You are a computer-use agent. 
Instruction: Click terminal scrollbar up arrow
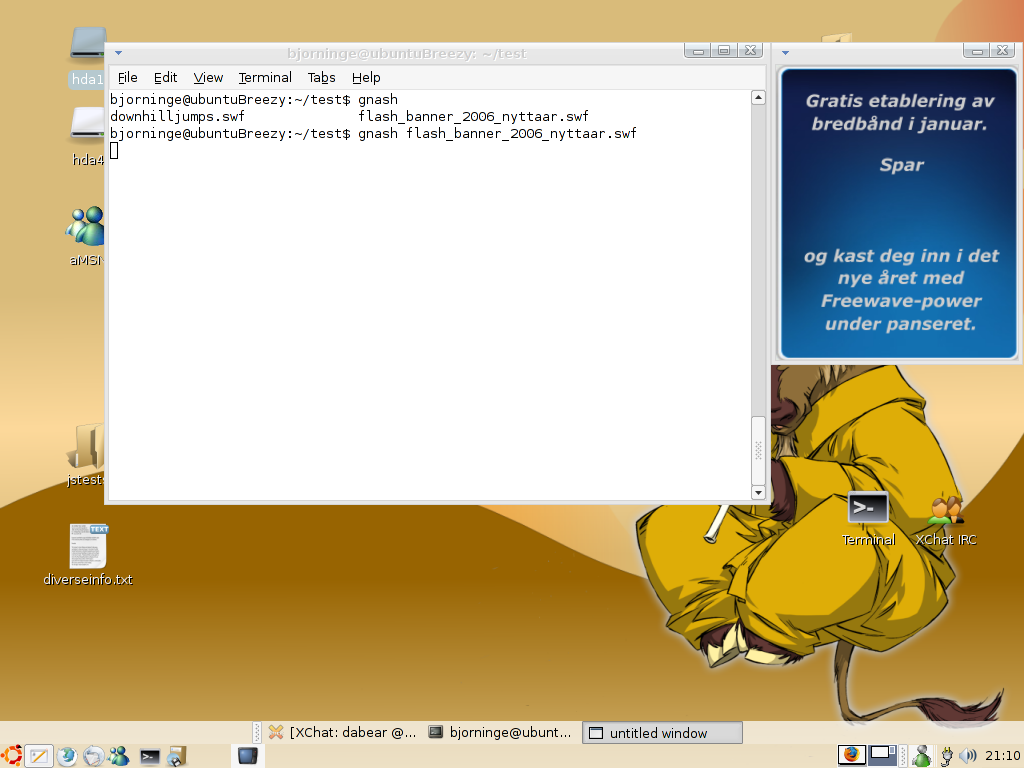click(x=758, y=98)
